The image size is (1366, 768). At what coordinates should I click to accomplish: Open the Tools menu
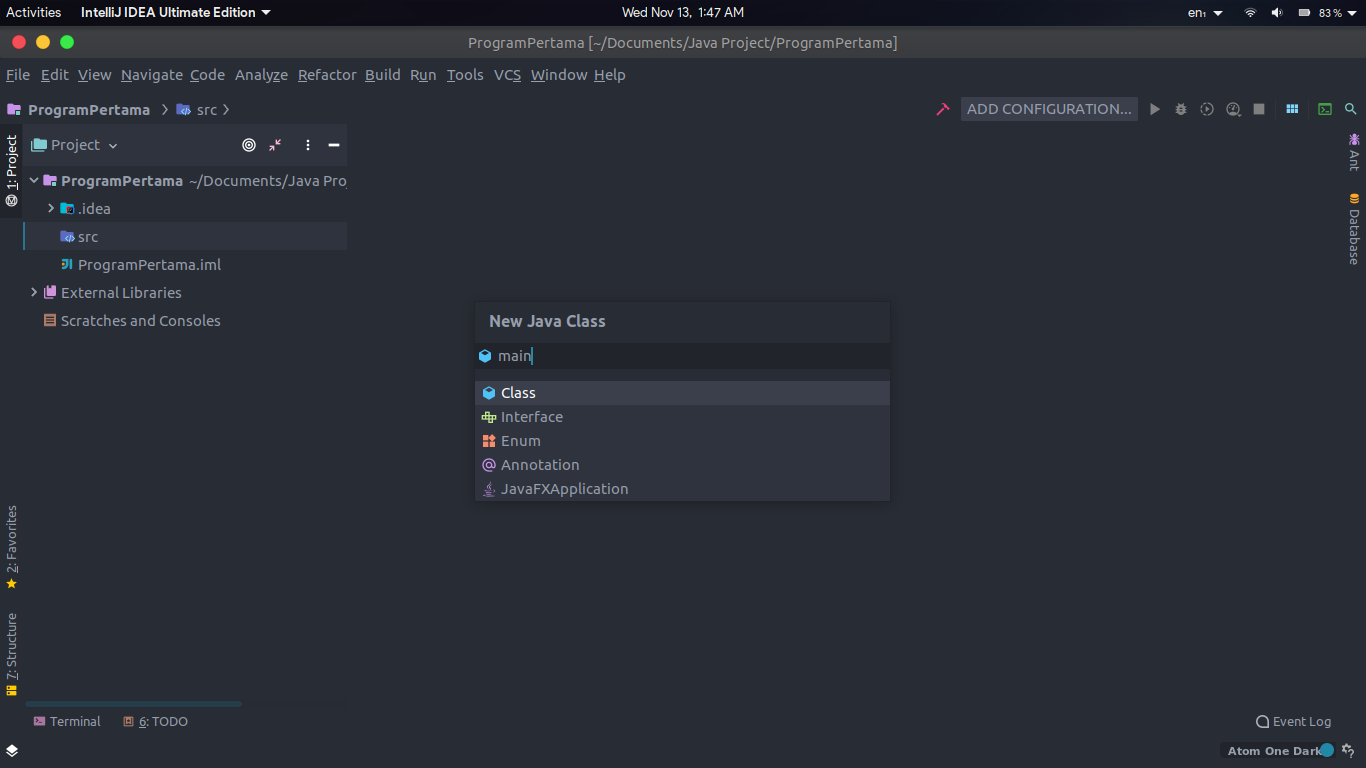[x=465, y=75]
